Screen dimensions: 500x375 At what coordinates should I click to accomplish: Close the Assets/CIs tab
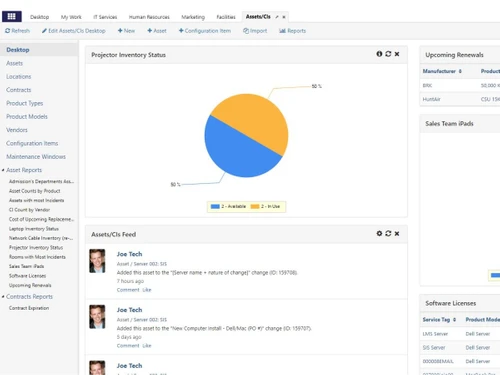coord(284,17)
